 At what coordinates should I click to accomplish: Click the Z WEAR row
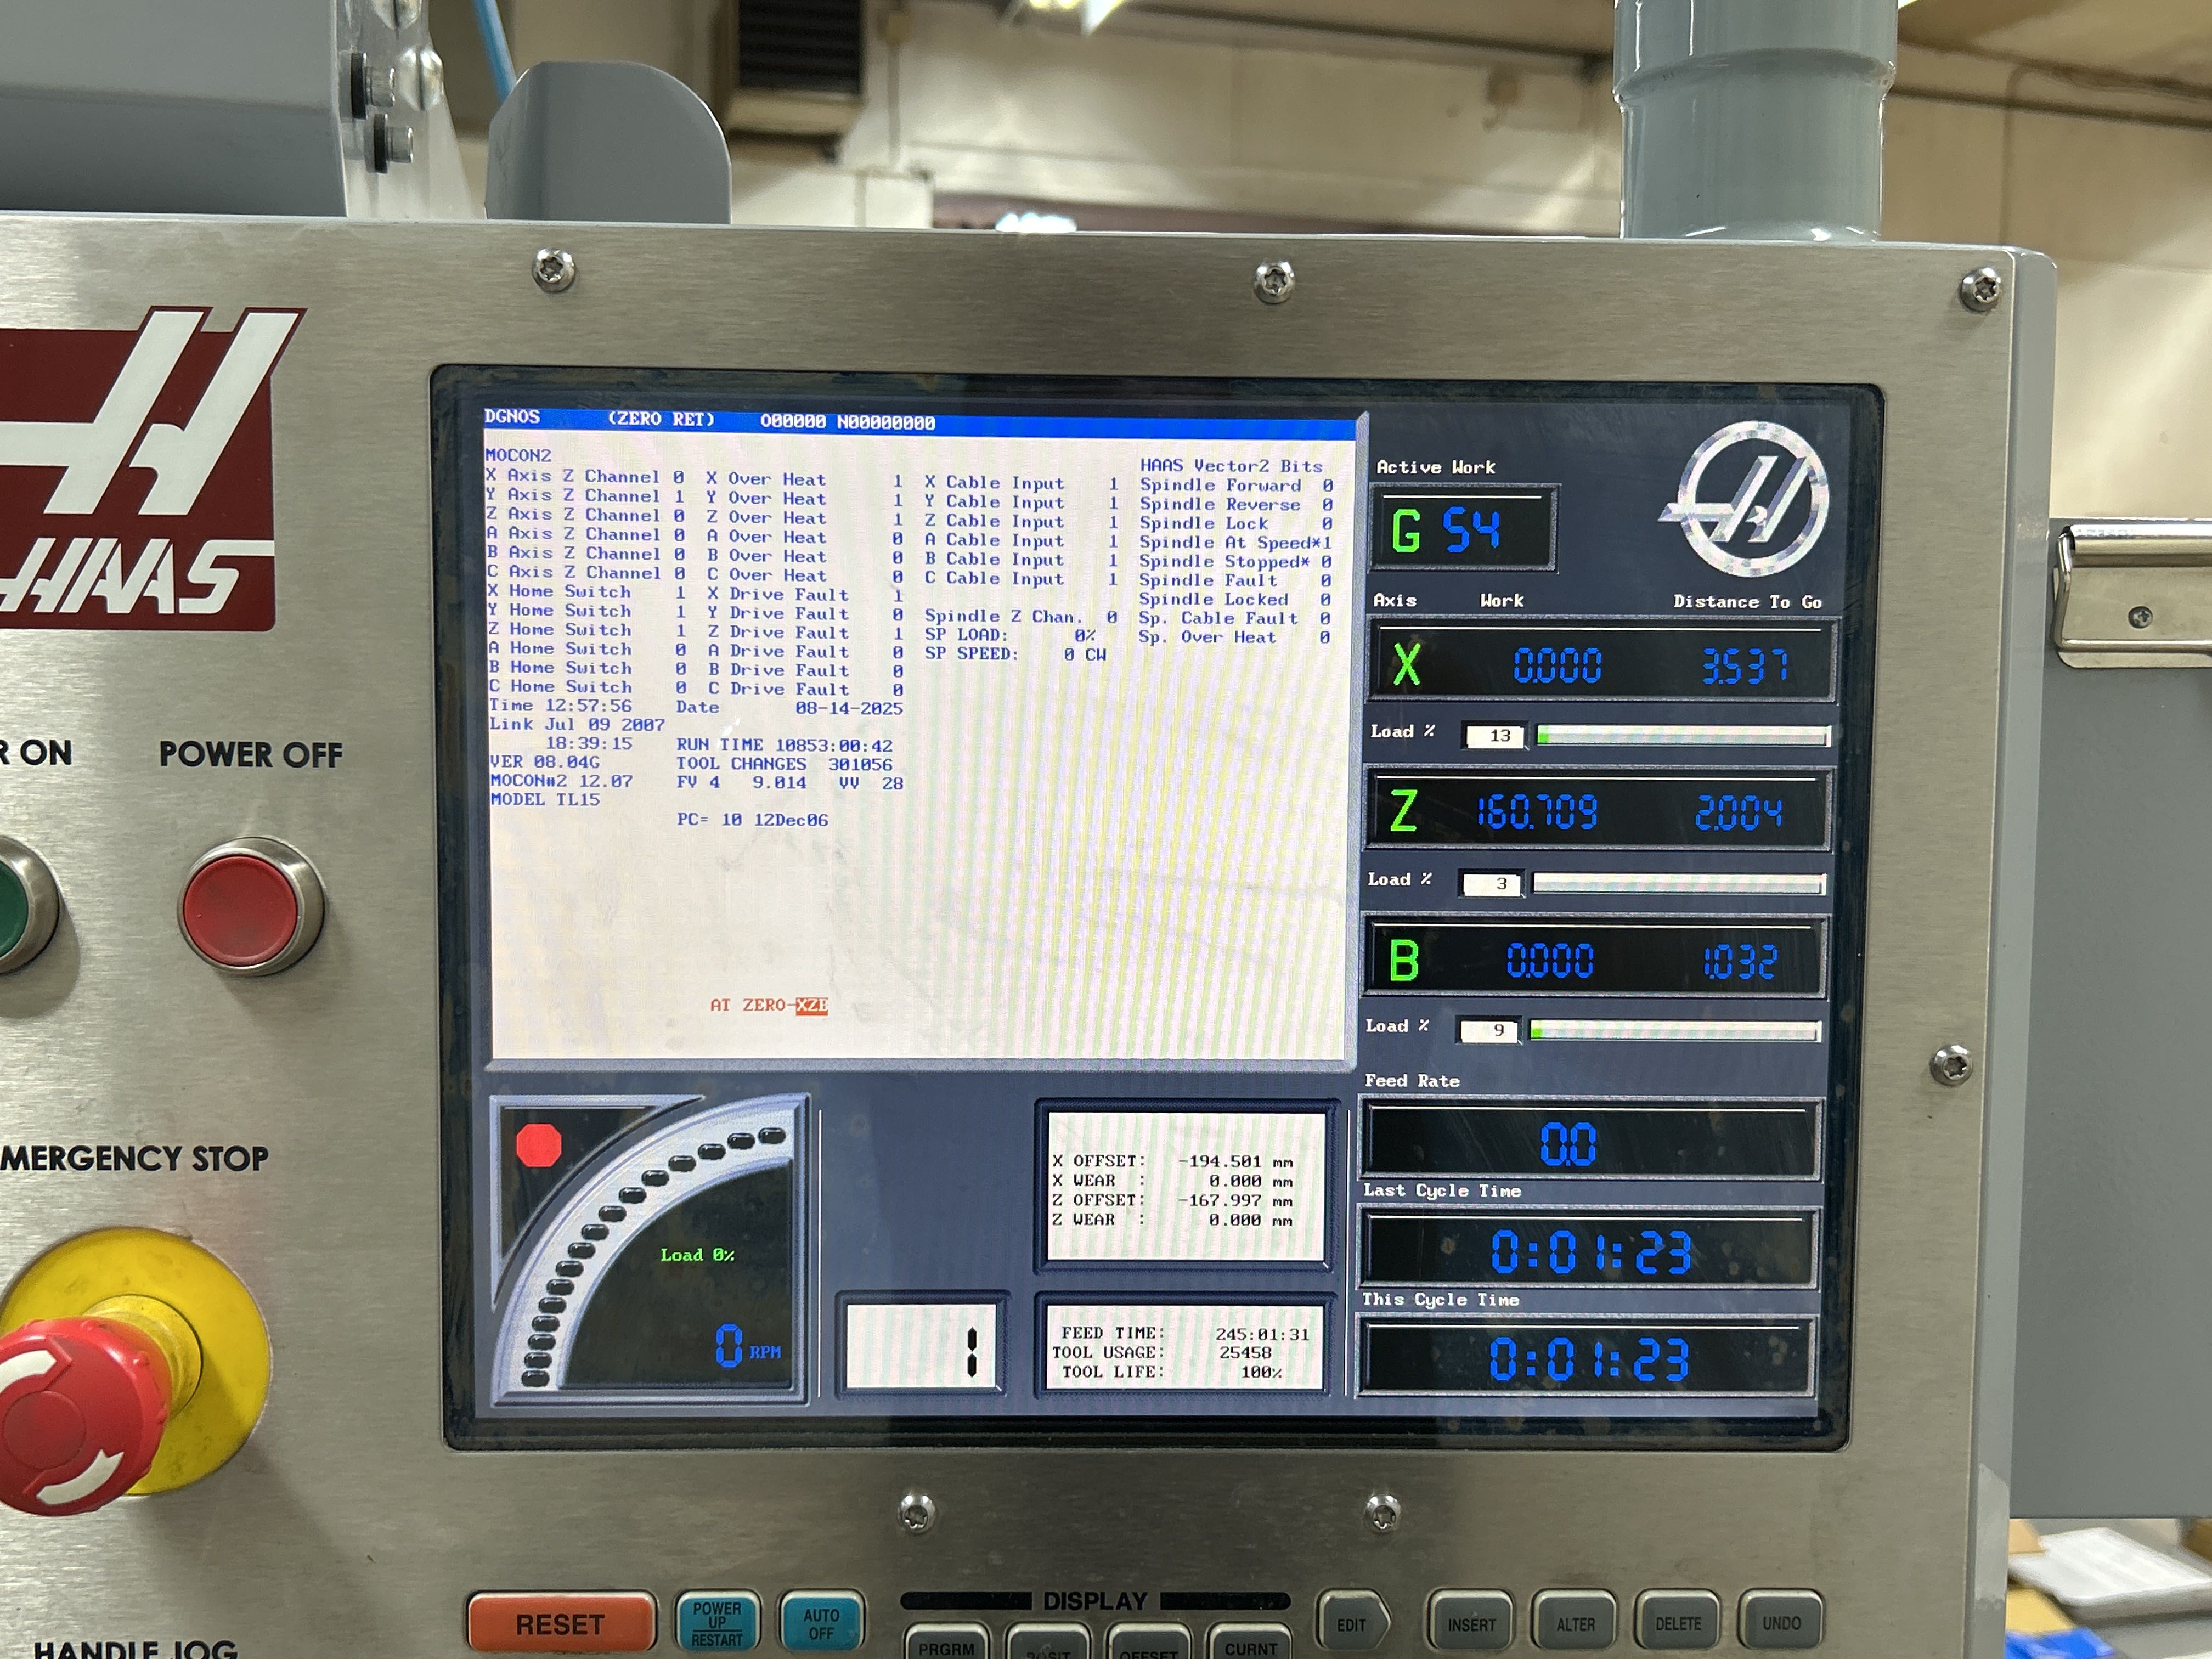1172,1220
